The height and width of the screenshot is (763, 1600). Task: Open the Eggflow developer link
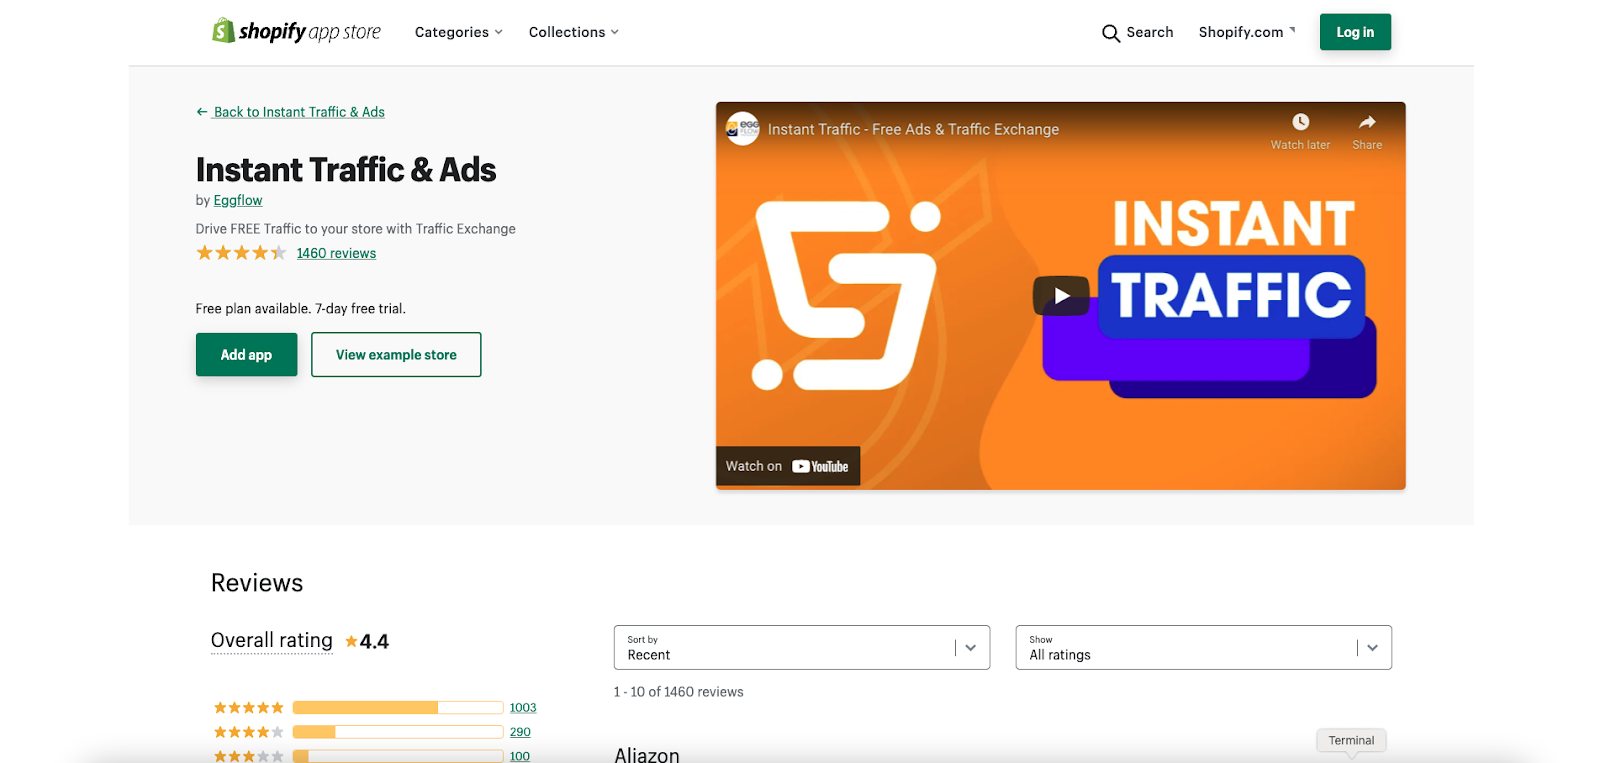(238, 200)
